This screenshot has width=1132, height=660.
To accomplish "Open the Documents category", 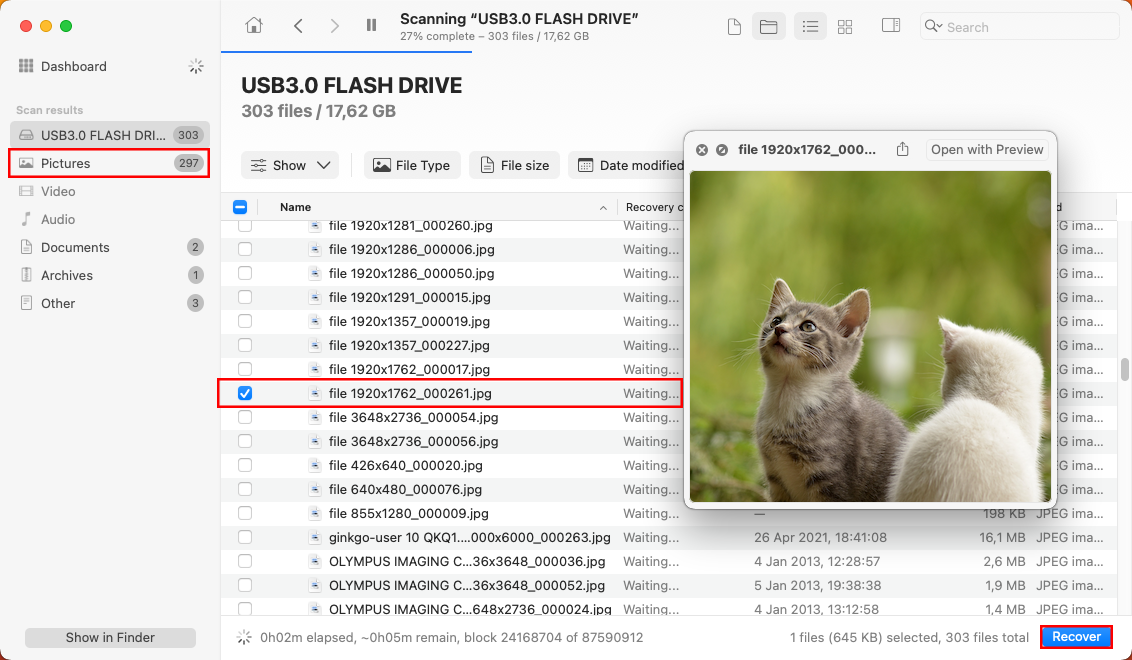I will point(110,247).
